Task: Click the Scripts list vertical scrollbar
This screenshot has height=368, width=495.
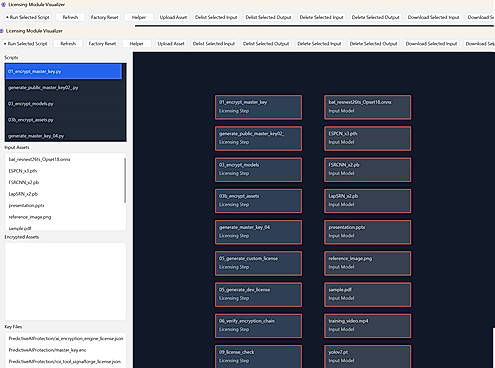Action: (124, 102)
